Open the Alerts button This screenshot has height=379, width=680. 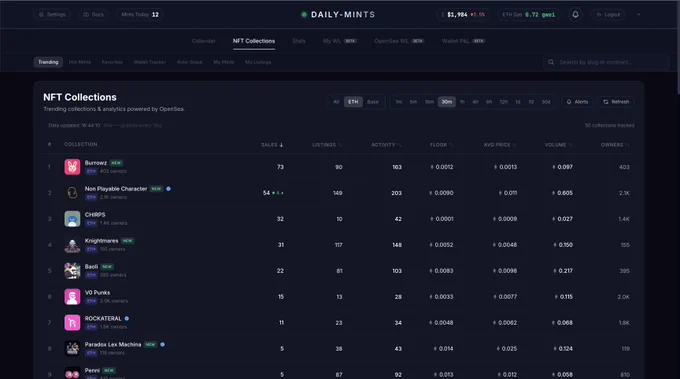coord(577,102)
